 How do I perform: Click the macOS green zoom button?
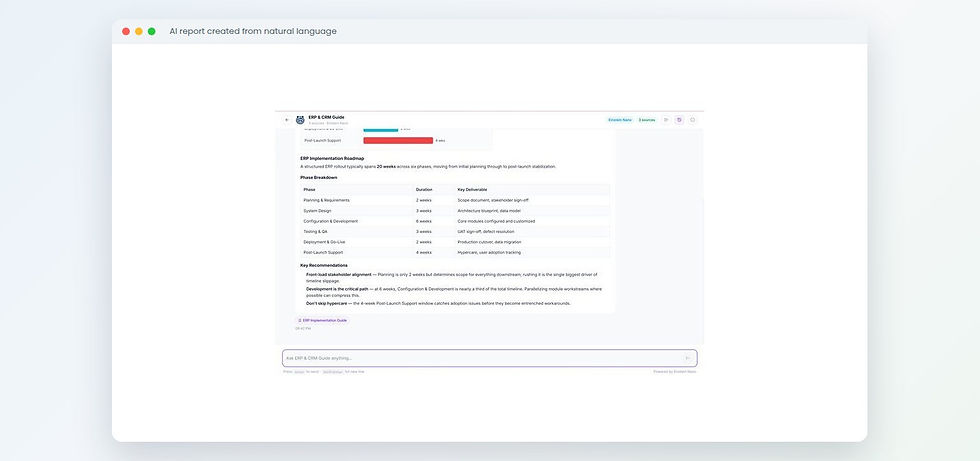pos(151,31)
